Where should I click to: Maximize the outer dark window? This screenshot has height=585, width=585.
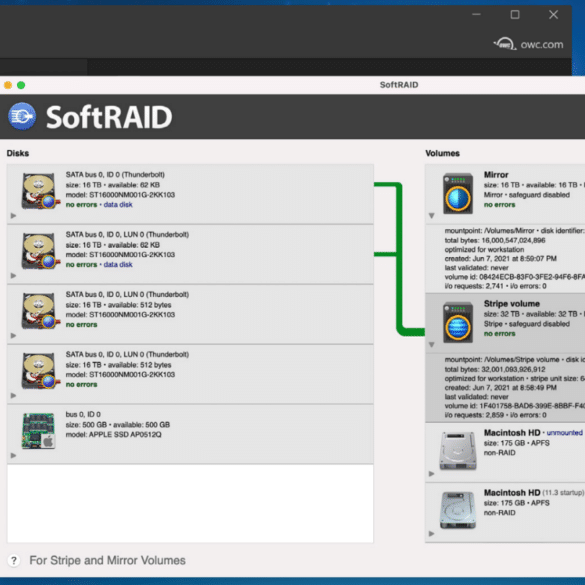click(x=515, y=15)
